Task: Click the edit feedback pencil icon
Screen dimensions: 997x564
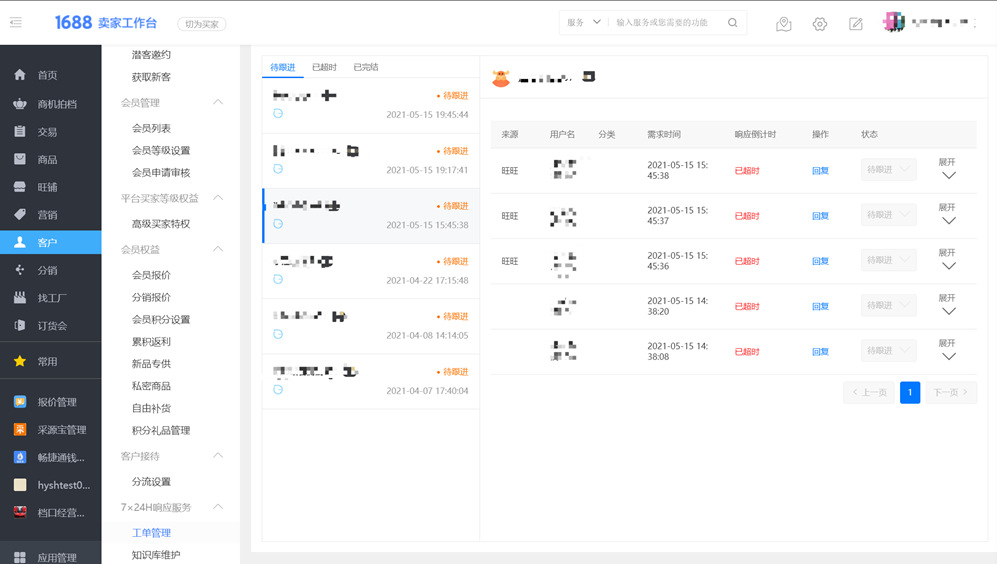Action: coord(855,24)
